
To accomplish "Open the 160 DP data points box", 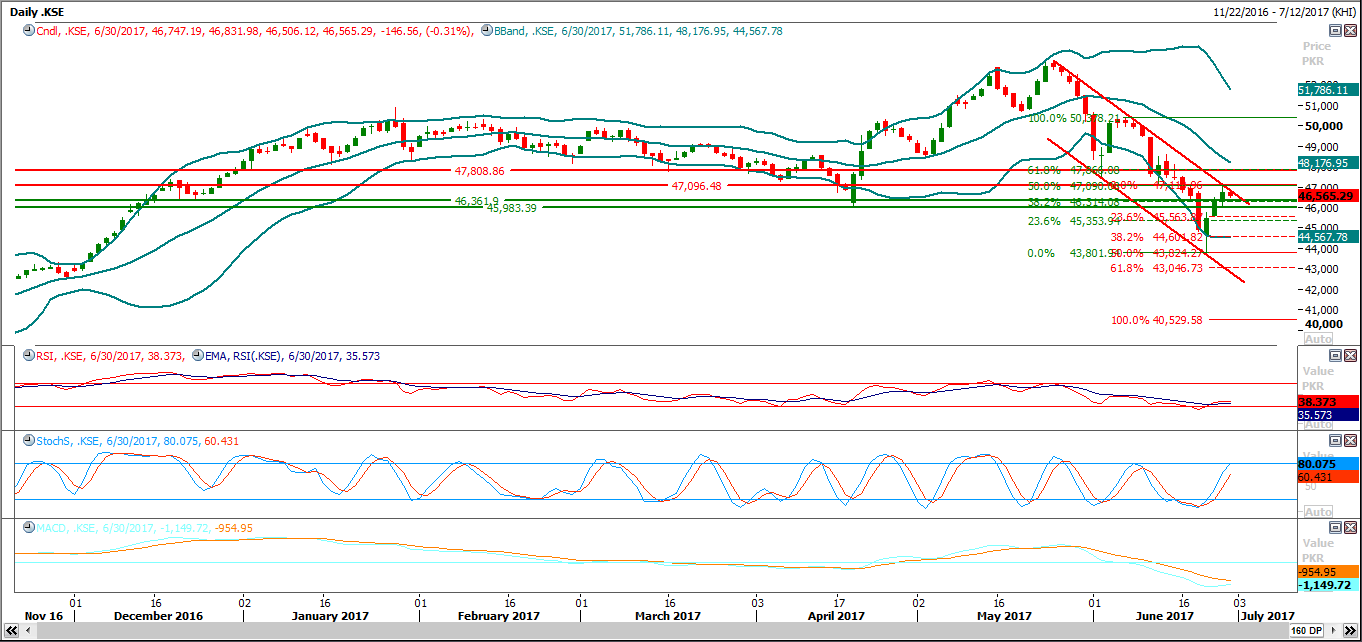I will (1307, 631).
